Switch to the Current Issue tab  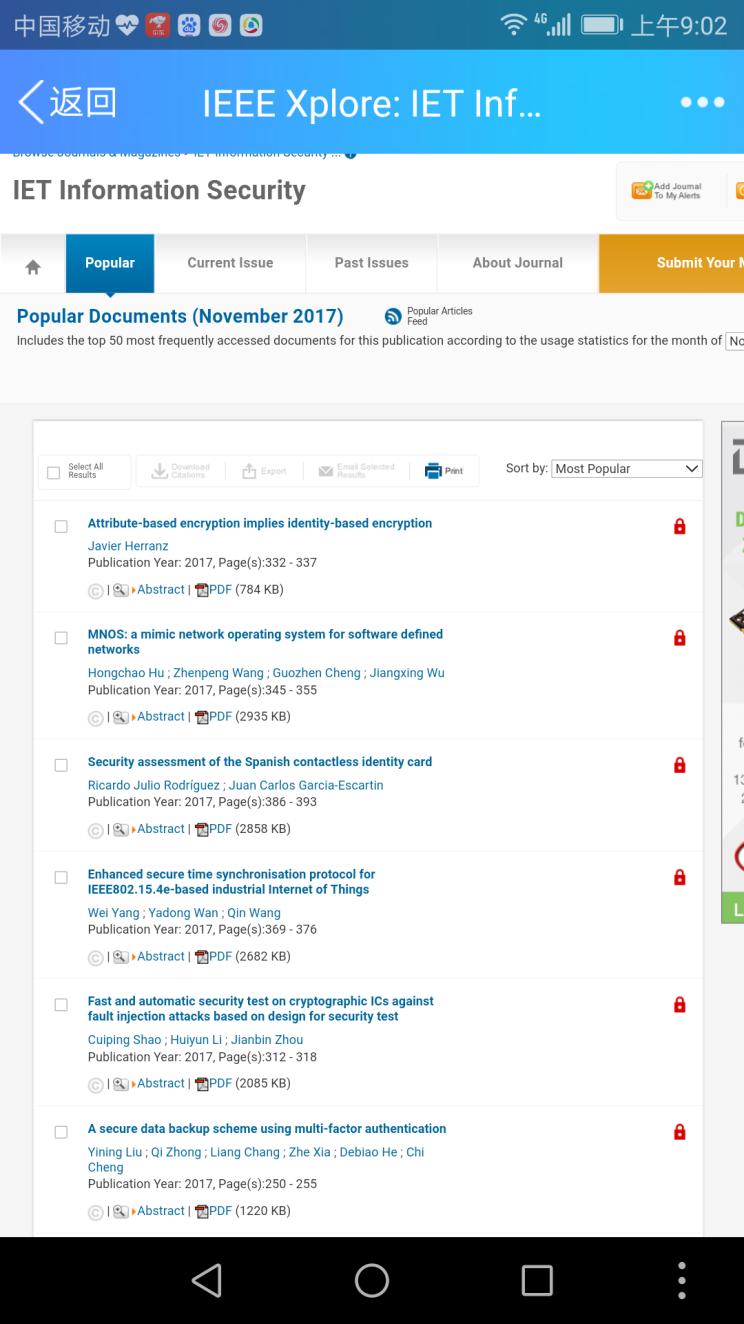230,263
